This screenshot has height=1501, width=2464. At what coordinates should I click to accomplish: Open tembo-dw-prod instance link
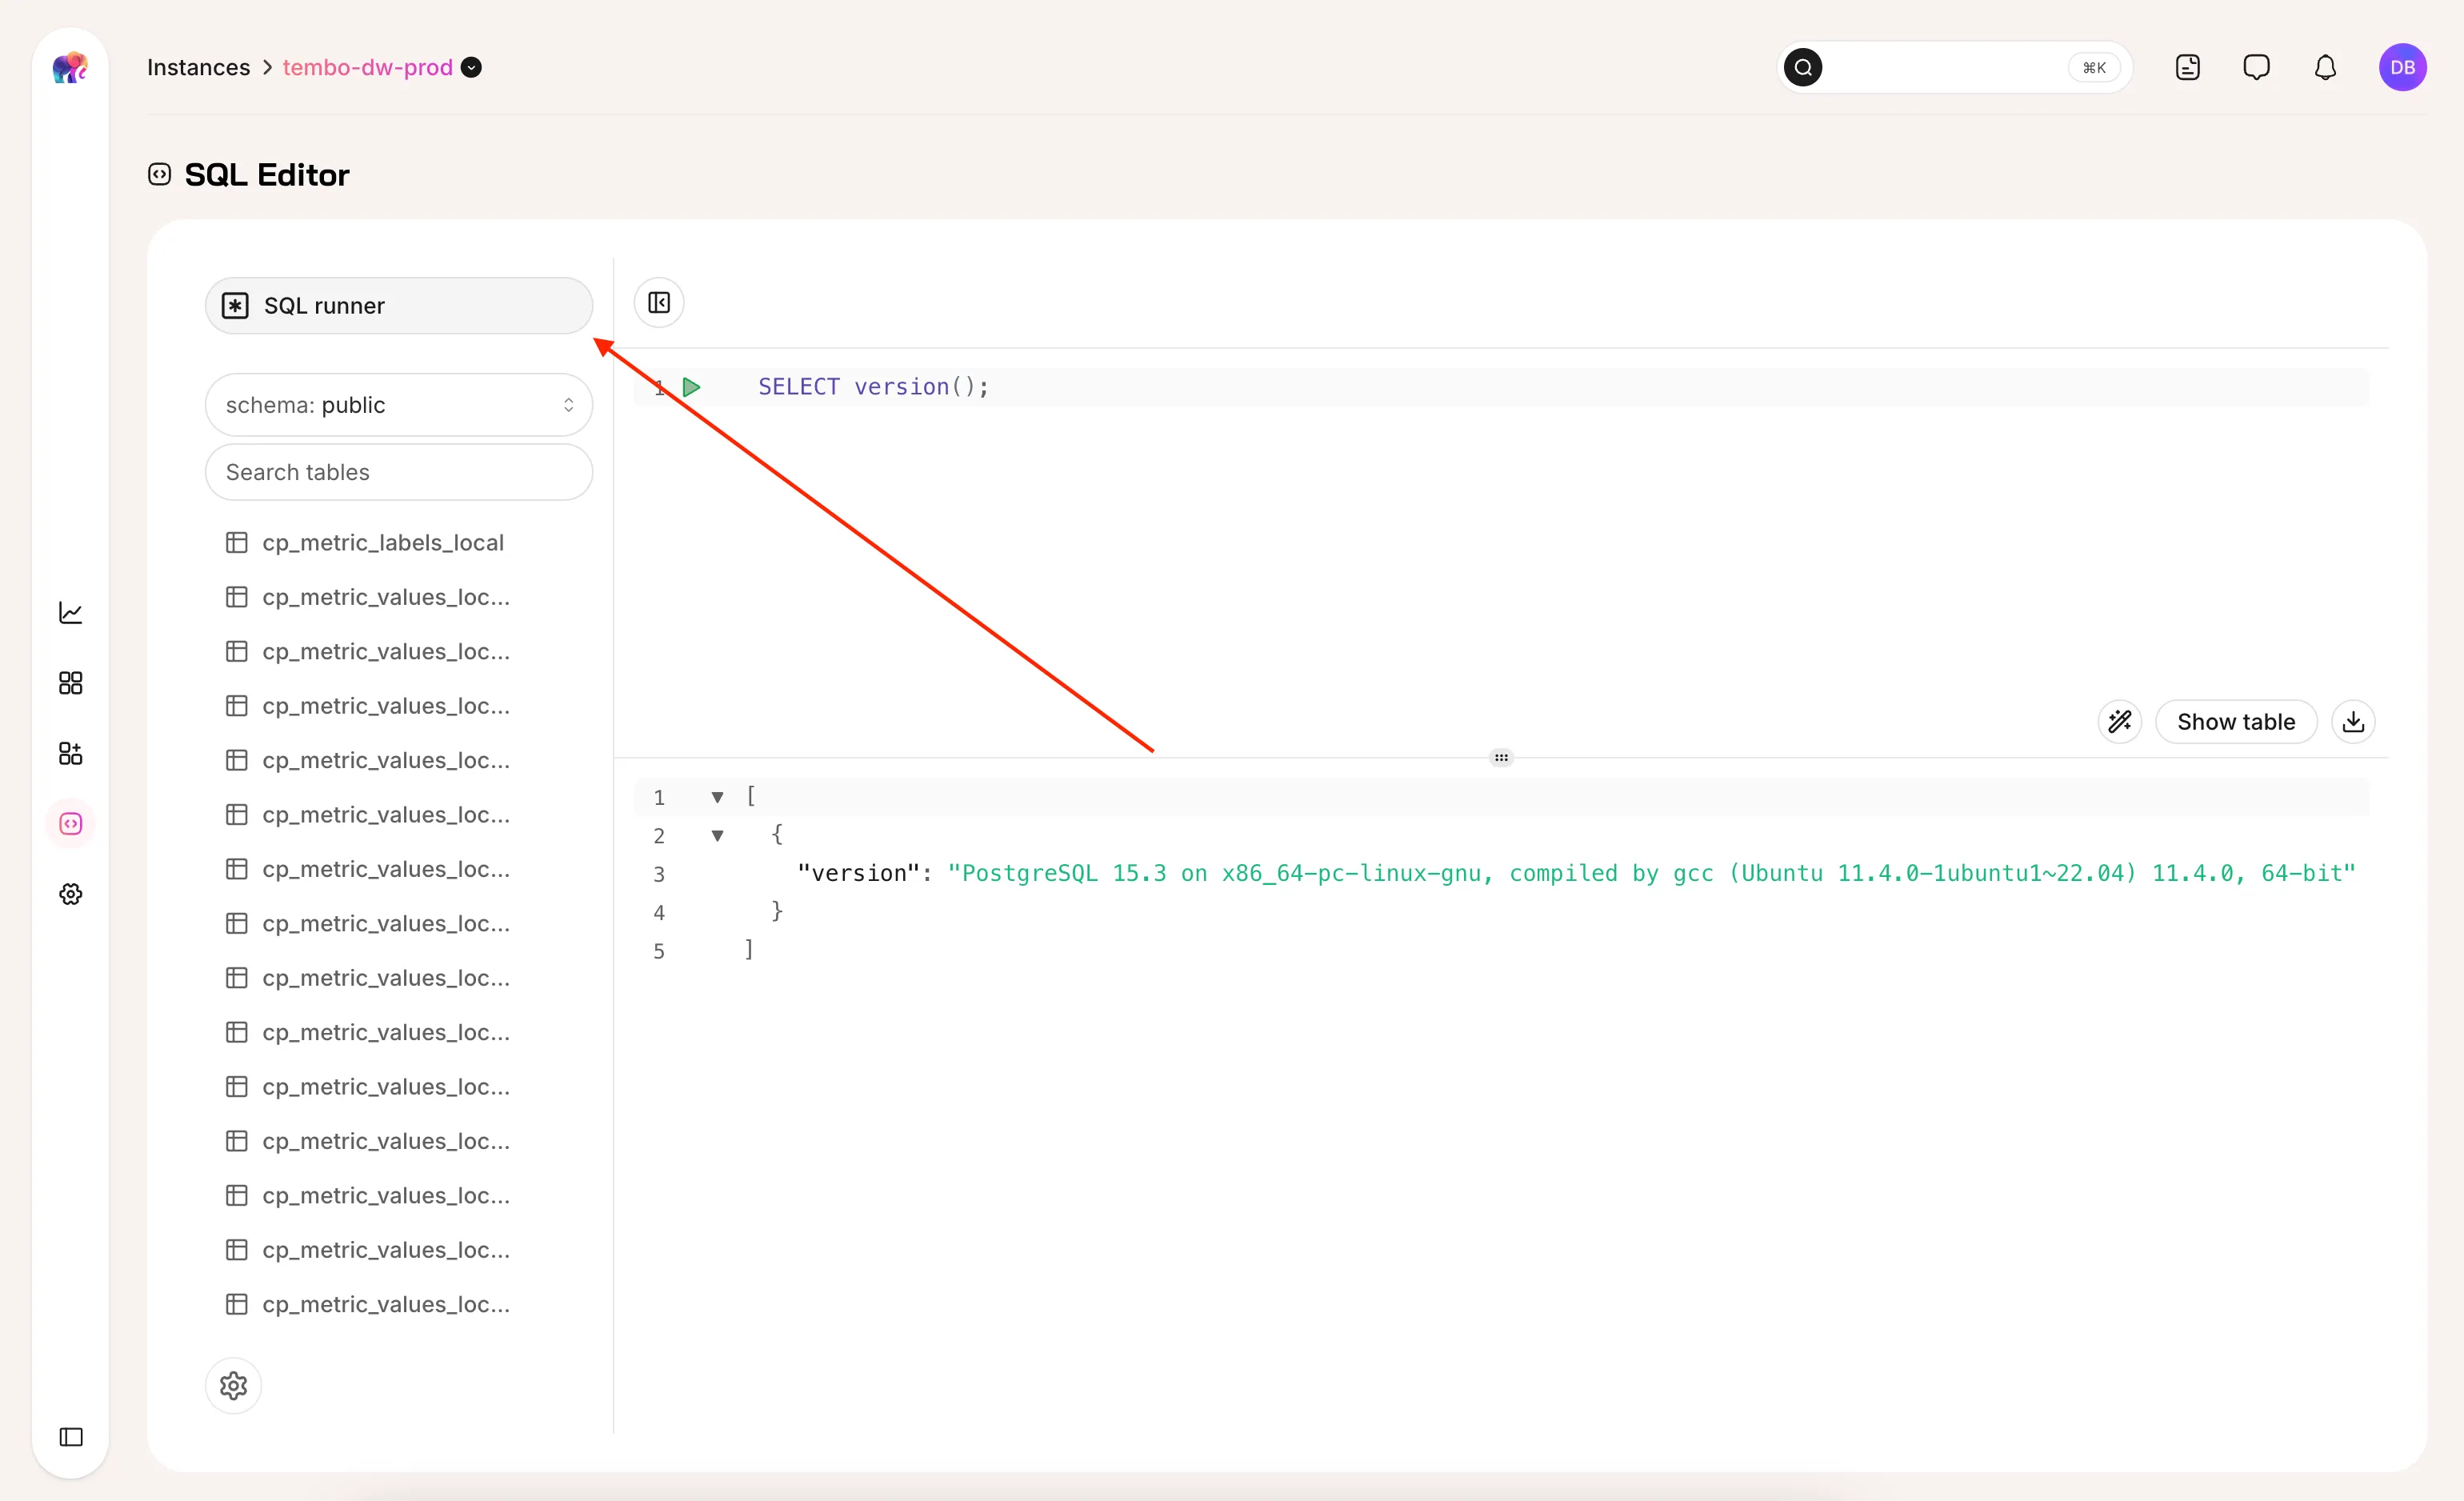[367, 67]
